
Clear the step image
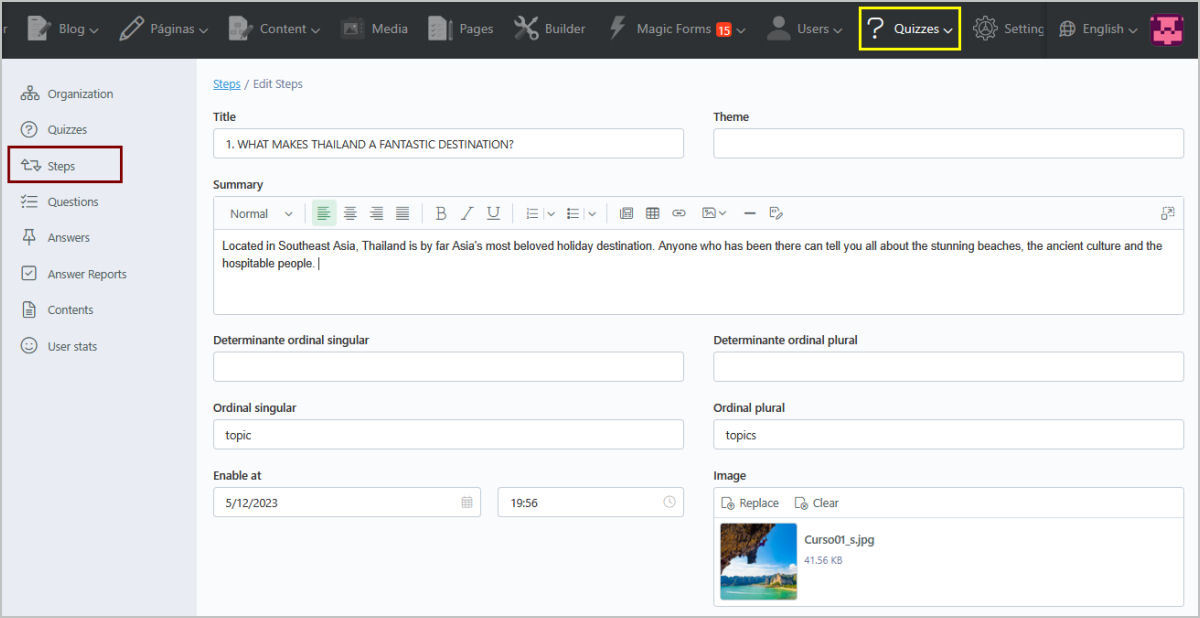[816, 503]
